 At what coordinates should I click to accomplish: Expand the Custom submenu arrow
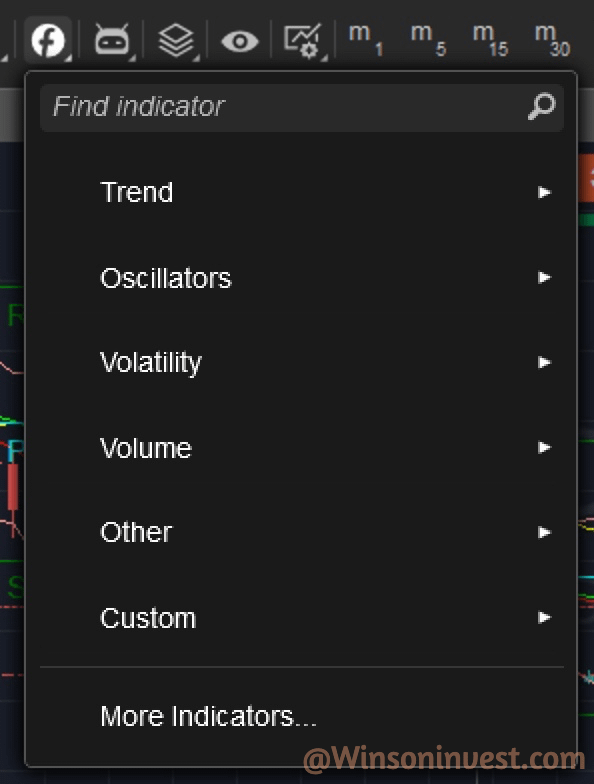pos(544,618)
